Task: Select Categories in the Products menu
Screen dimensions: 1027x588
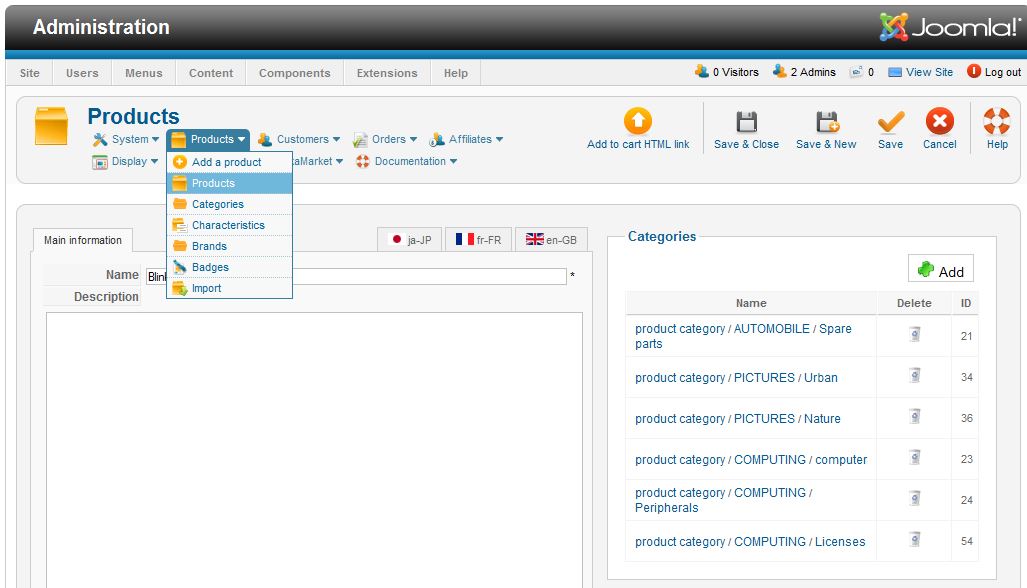Action: coord(229,204)
